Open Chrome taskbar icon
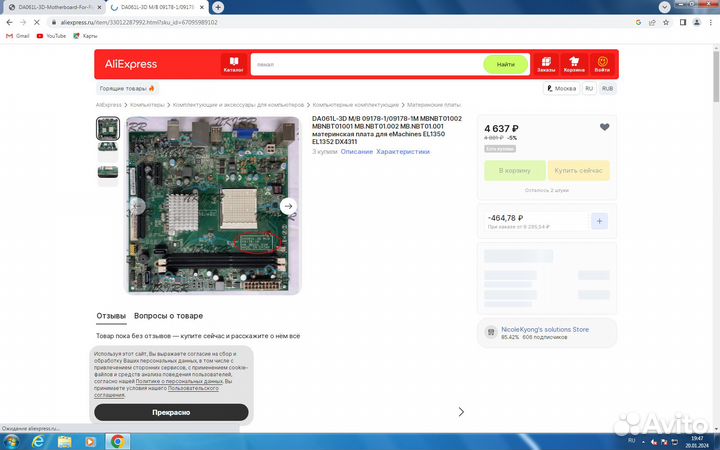The height and width of the screenshot is (450, 720). [x=118, y=442]
